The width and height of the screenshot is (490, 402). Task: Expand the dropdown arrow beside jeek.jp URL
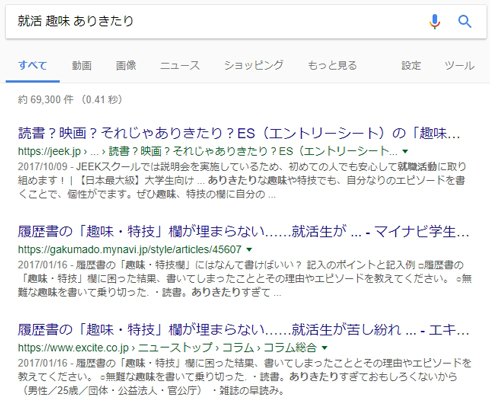click(405, 151)
